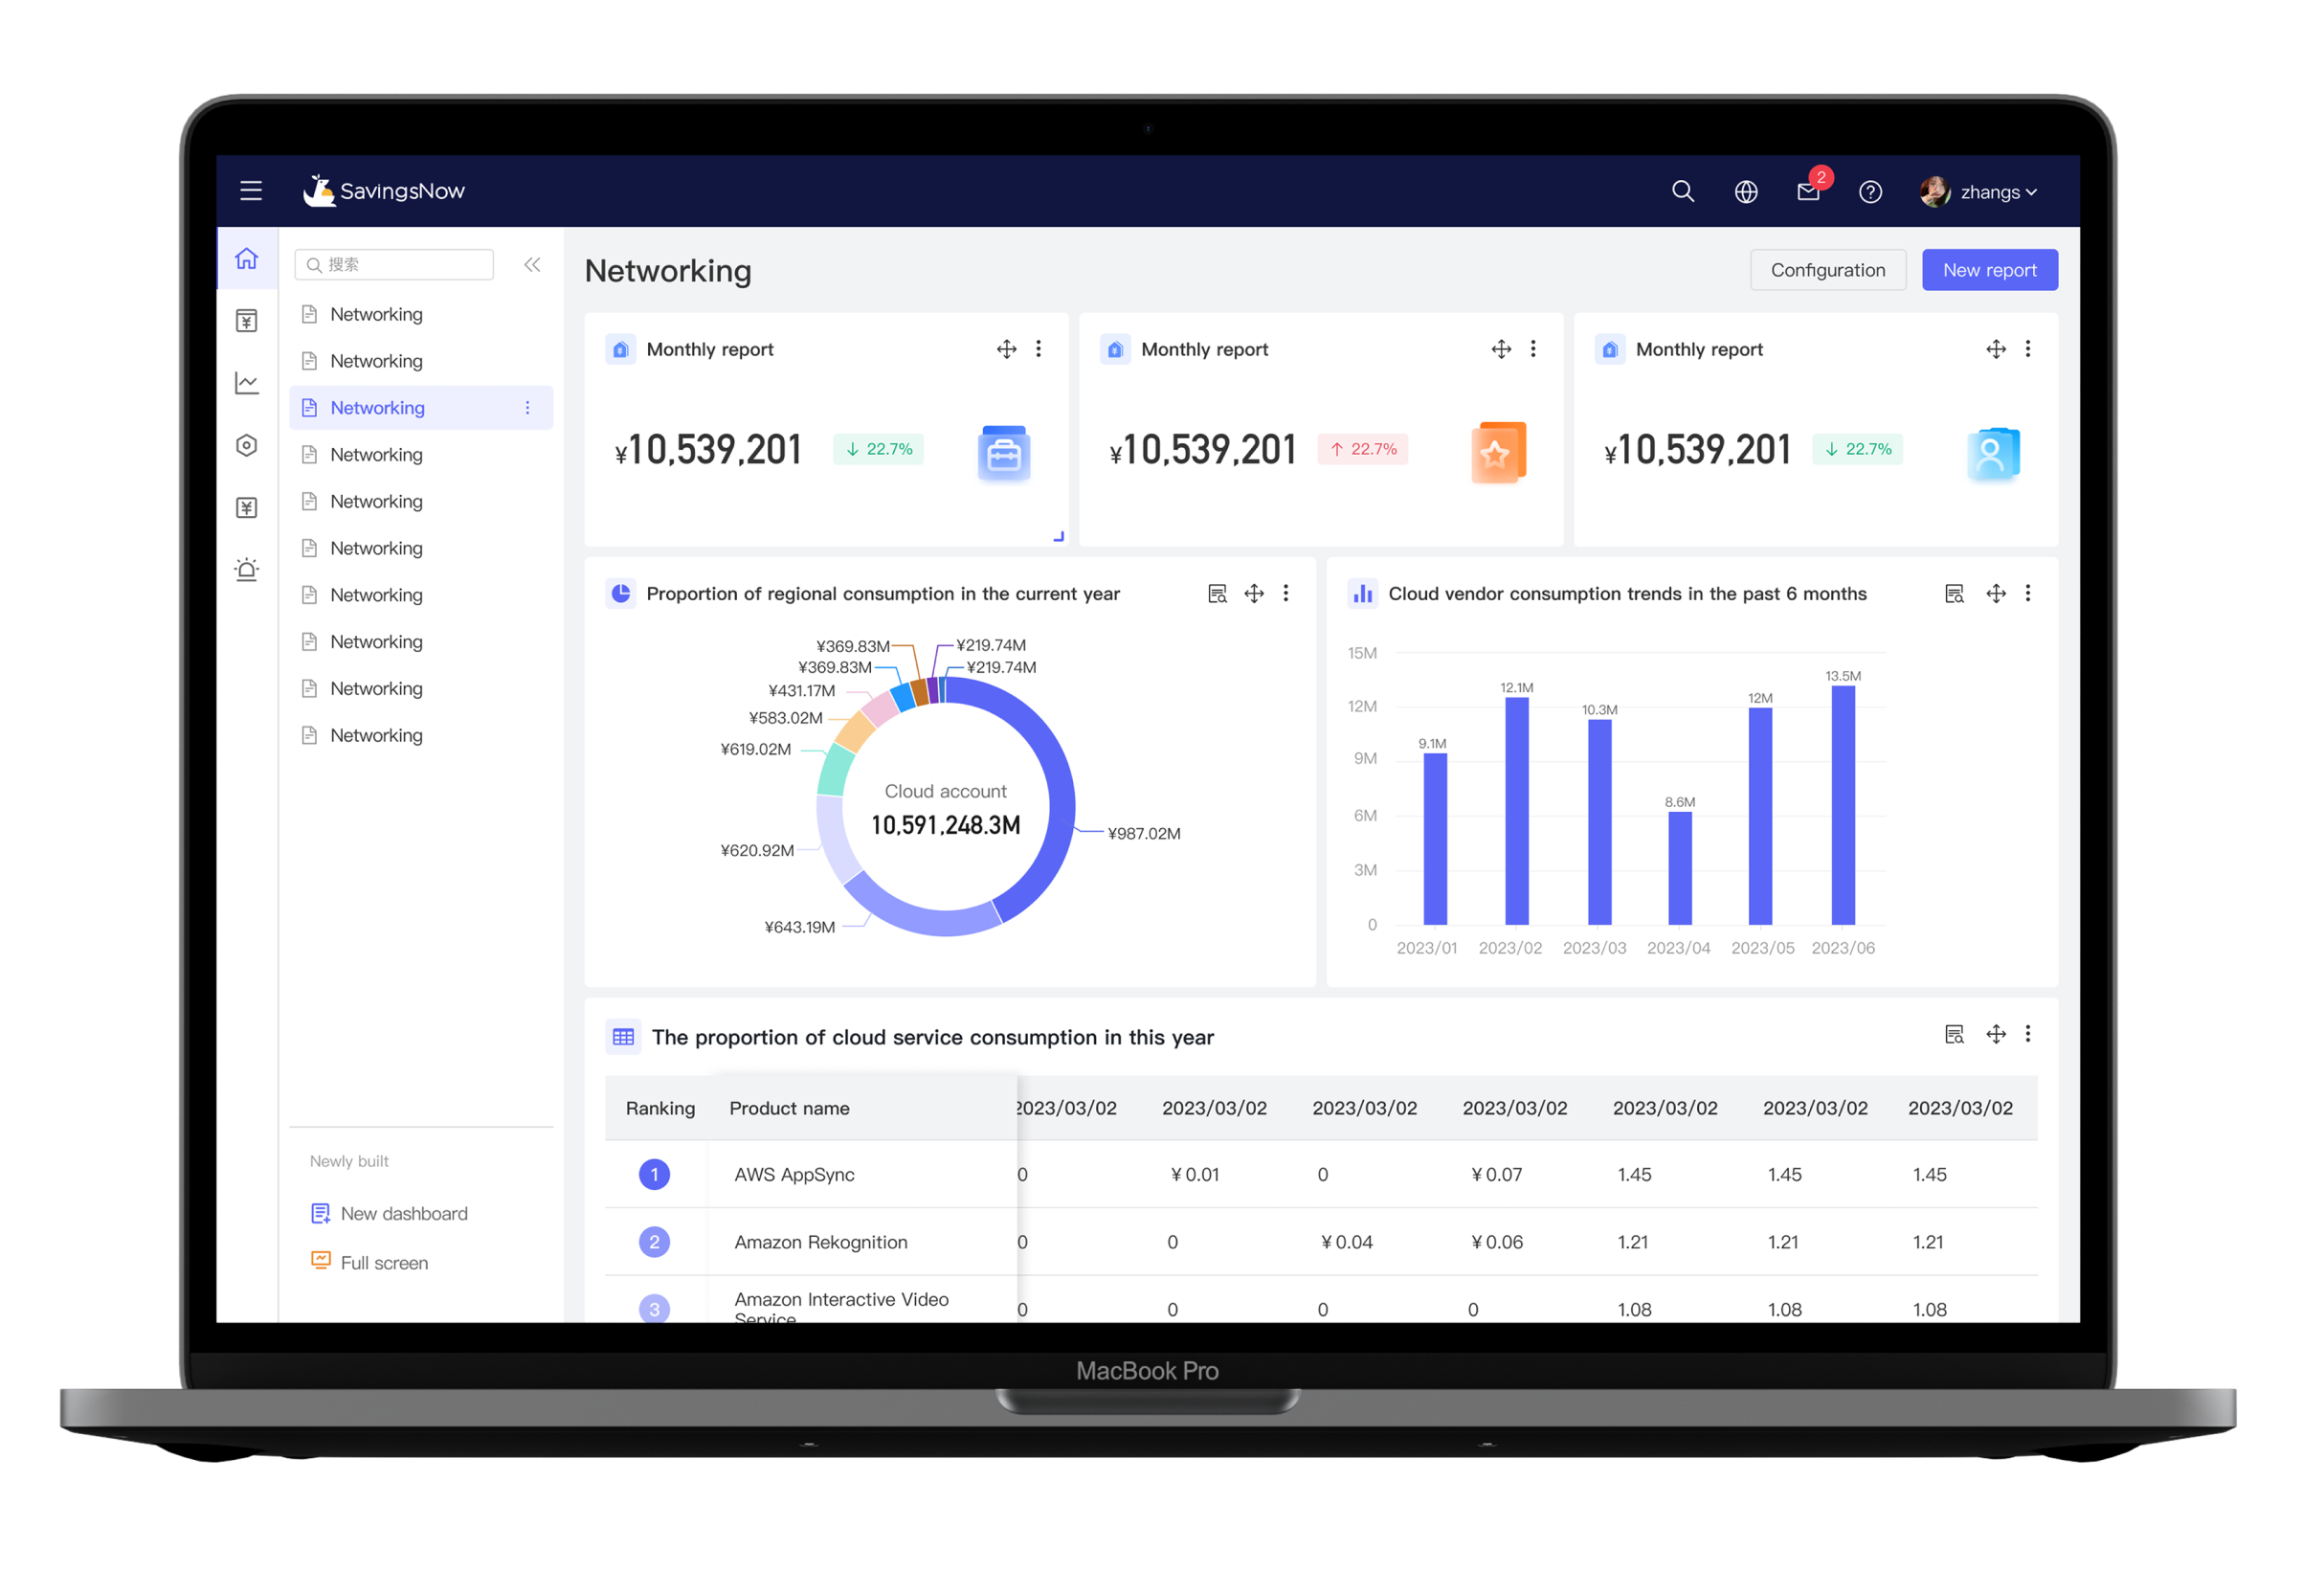Screen dimensions: 2324x1593
Task: Select the last Networking item in the sidebar
Action: pyautogui.click(x=376, y=735)
